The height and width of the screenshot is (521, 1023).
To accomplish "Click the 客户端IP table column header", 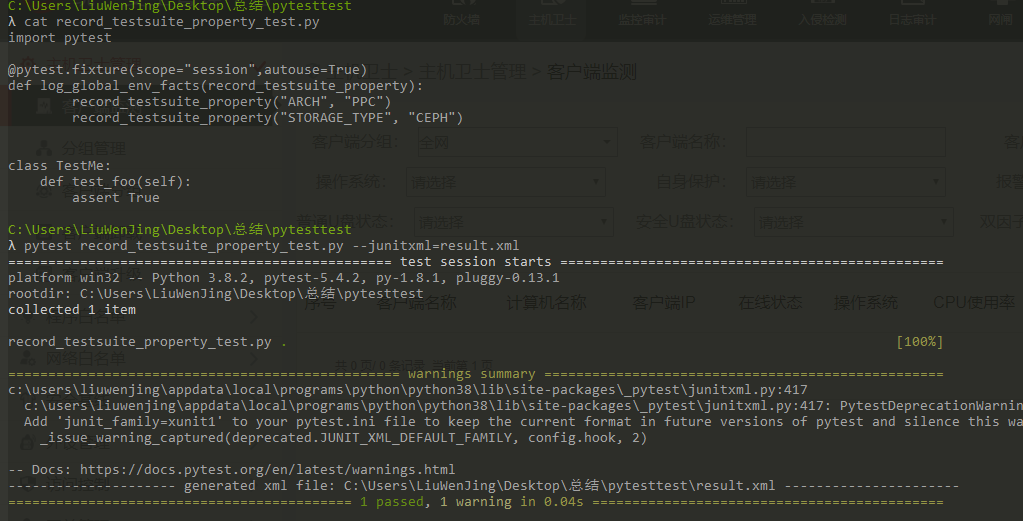I will (664, 303).
